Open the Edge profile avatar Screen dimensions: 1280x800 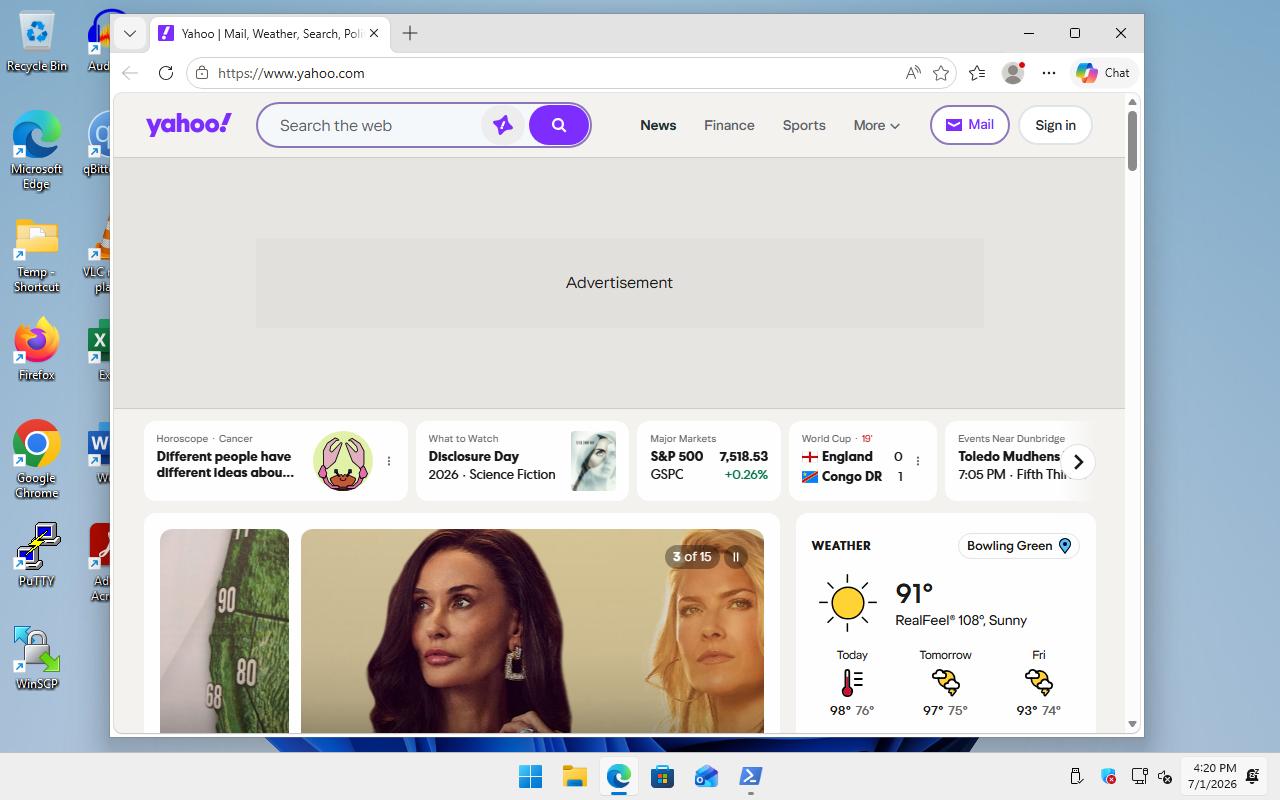tap(1013, 73)
